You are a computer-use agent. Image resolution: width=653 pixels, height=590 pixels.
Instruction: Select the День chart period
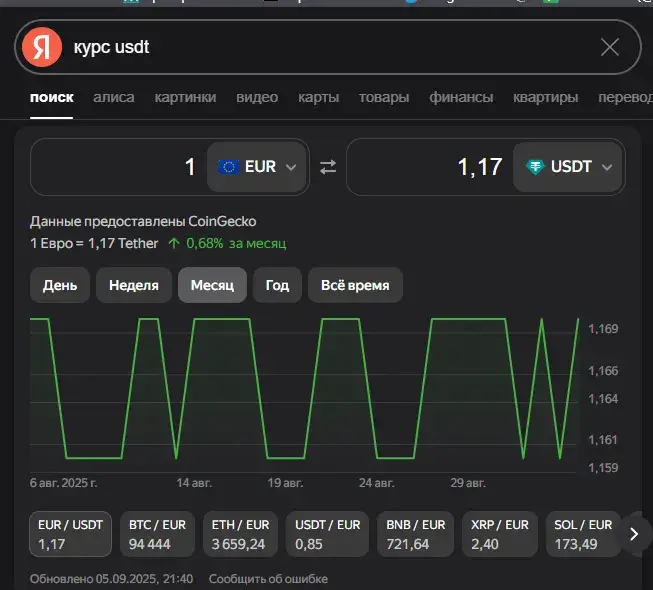click(x=60, y=285)
